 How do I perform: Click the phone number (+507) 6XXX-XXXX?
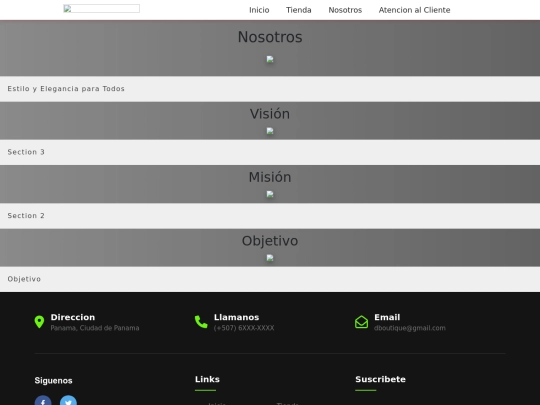click(244, 328)
